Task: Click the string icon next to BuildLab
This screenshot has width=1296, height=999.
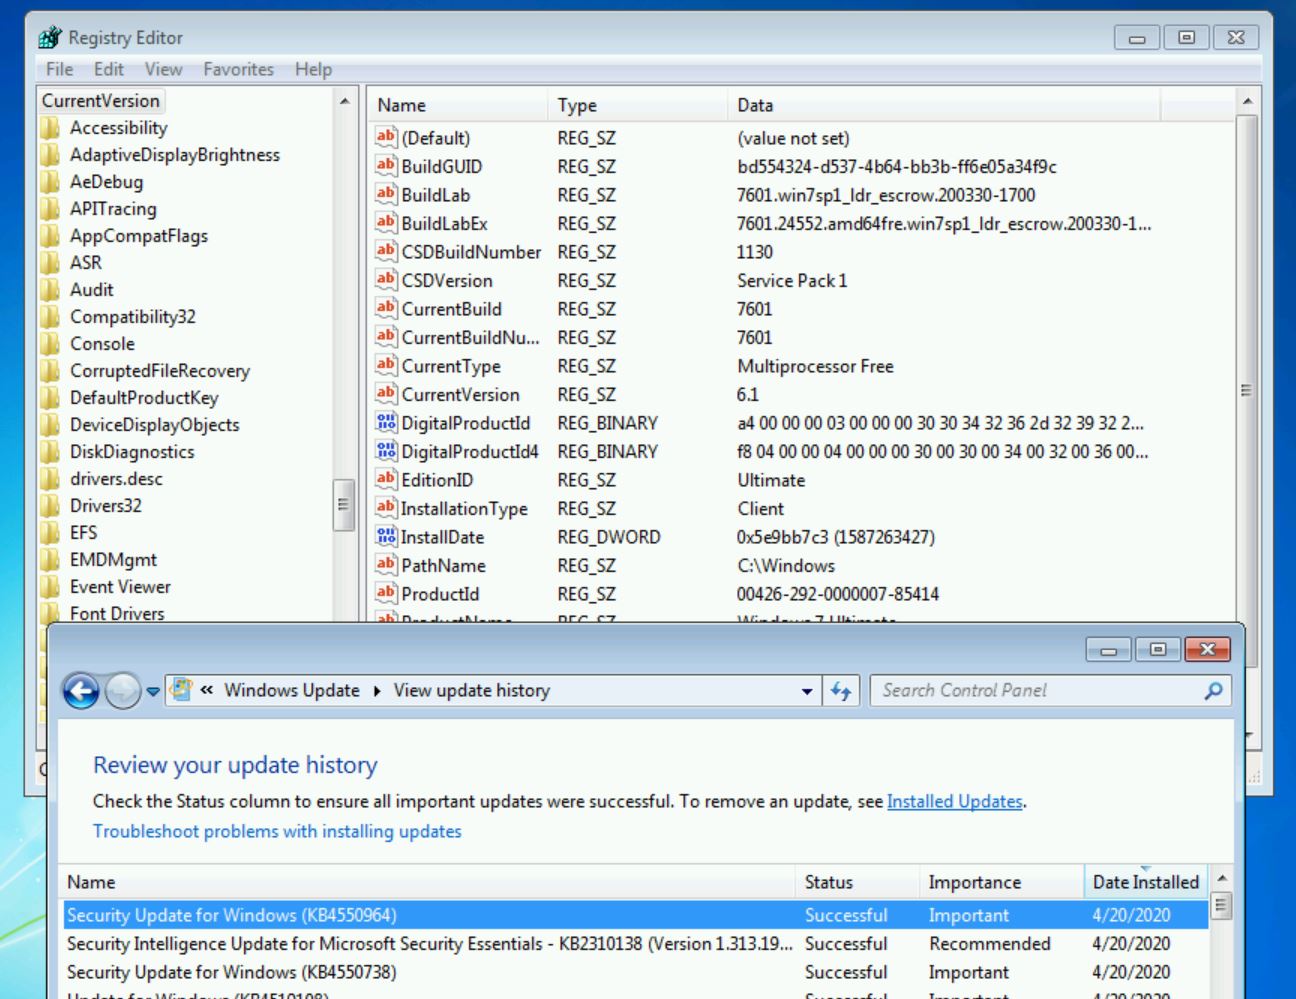Action: click(x=386, y=194)
